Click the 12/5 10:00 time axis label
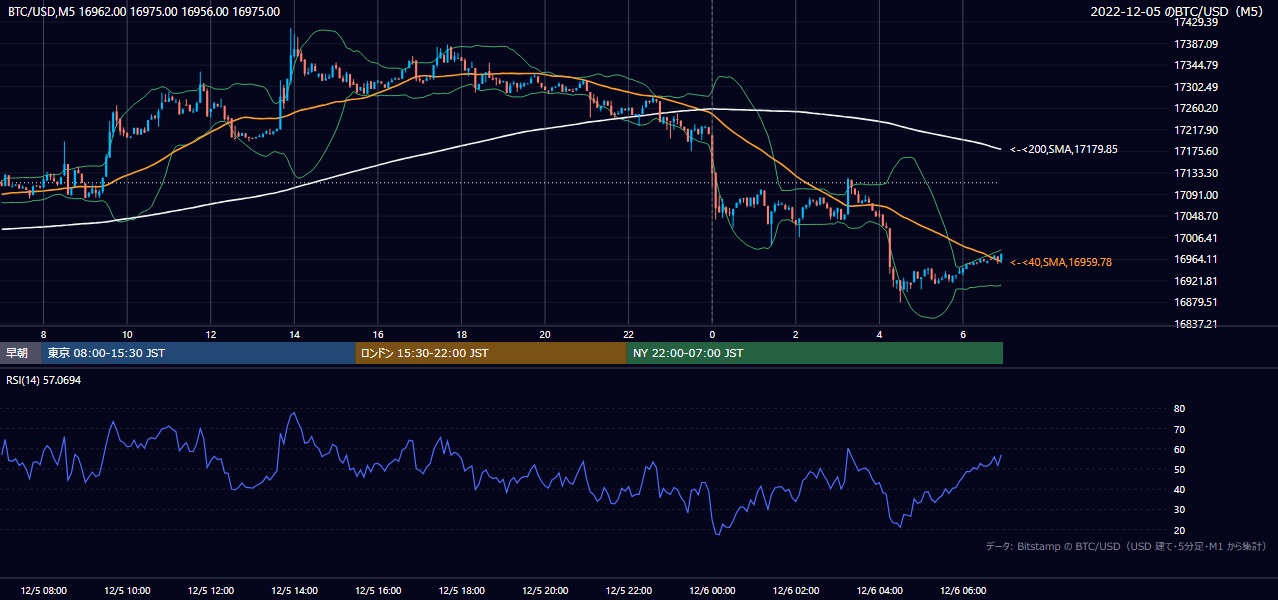This screenshot has height=600, width=1278. (x=127, y=591)
